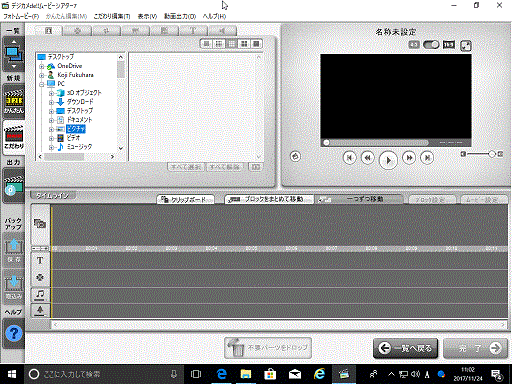Adjust the preview volume slider knob
The height and width of the screenshot is (384, 512).
[x=492, y=154]
